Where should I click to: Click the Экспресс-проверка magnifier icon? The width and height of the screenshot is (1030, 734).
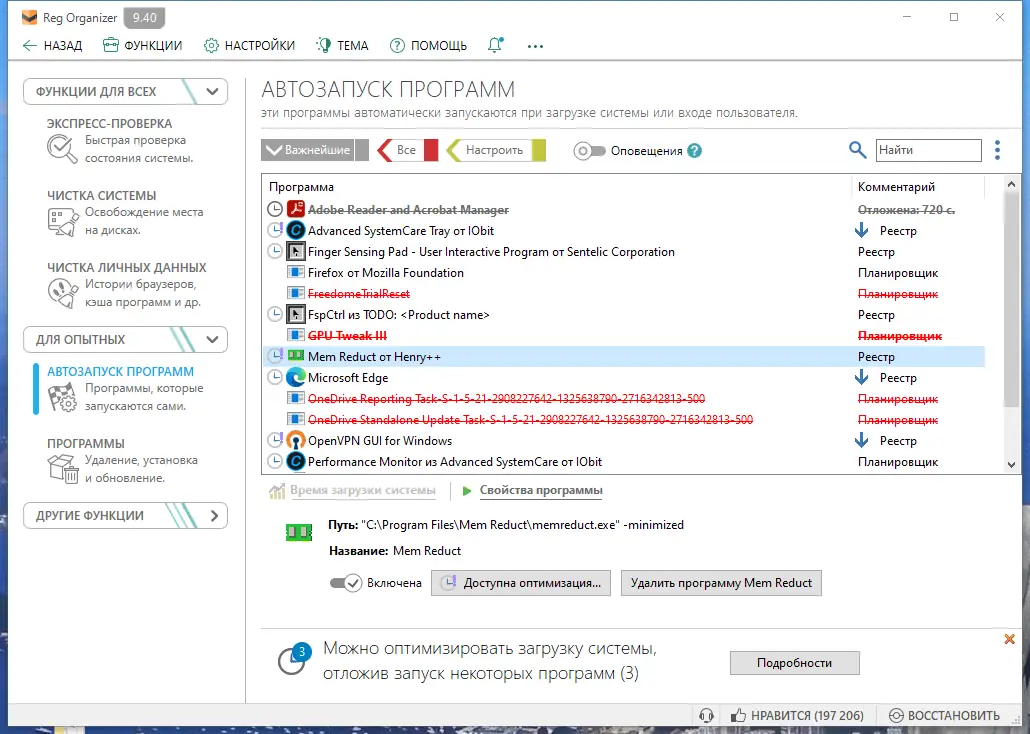(62, 149)
